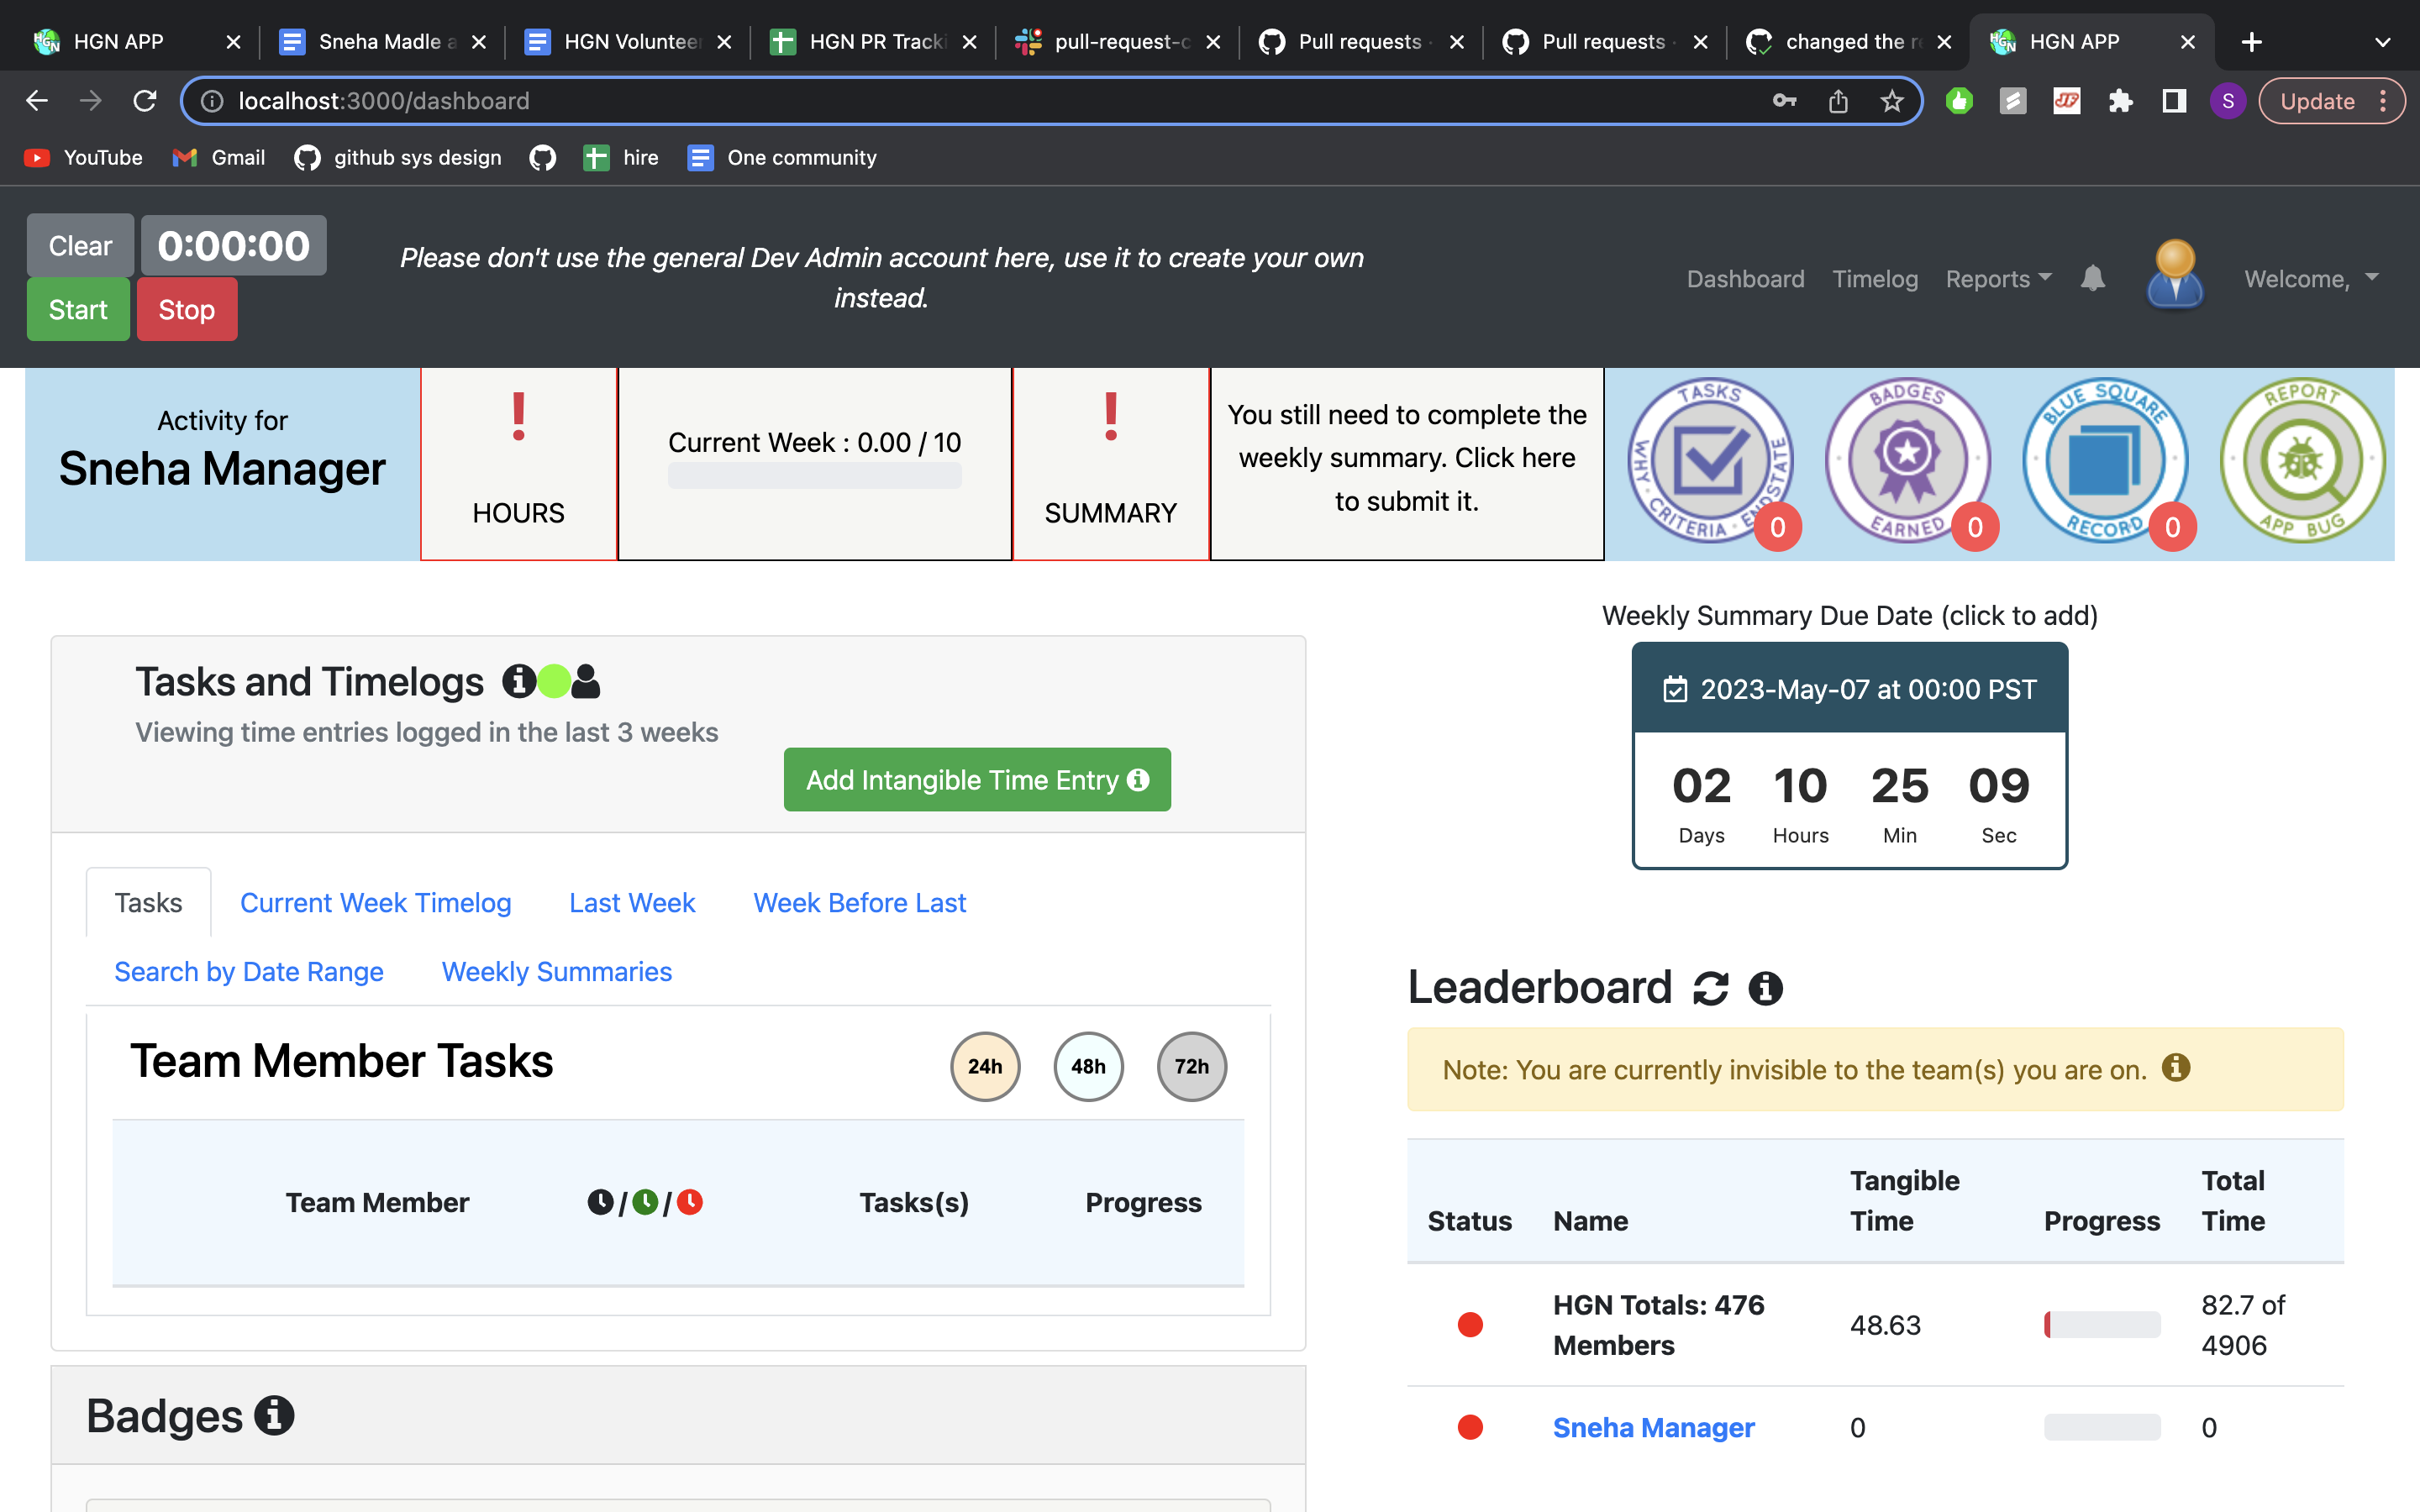Click the info icon beside Badges heading
This screenshot has height=1512, width=2420.
[x=274, y=1415]
